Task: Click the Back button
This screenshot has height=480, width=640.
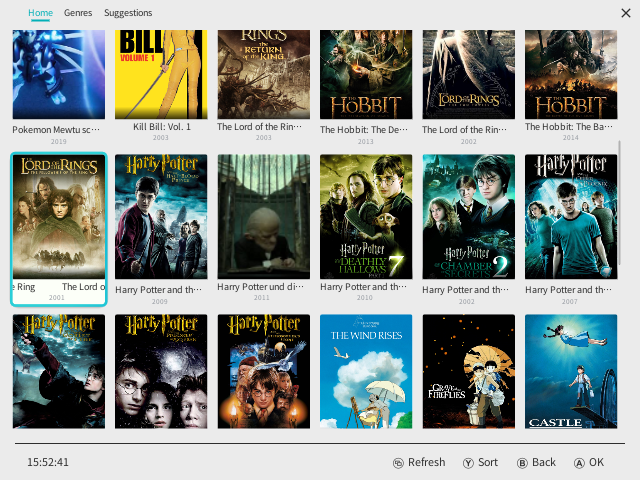Action: [536, 462]
